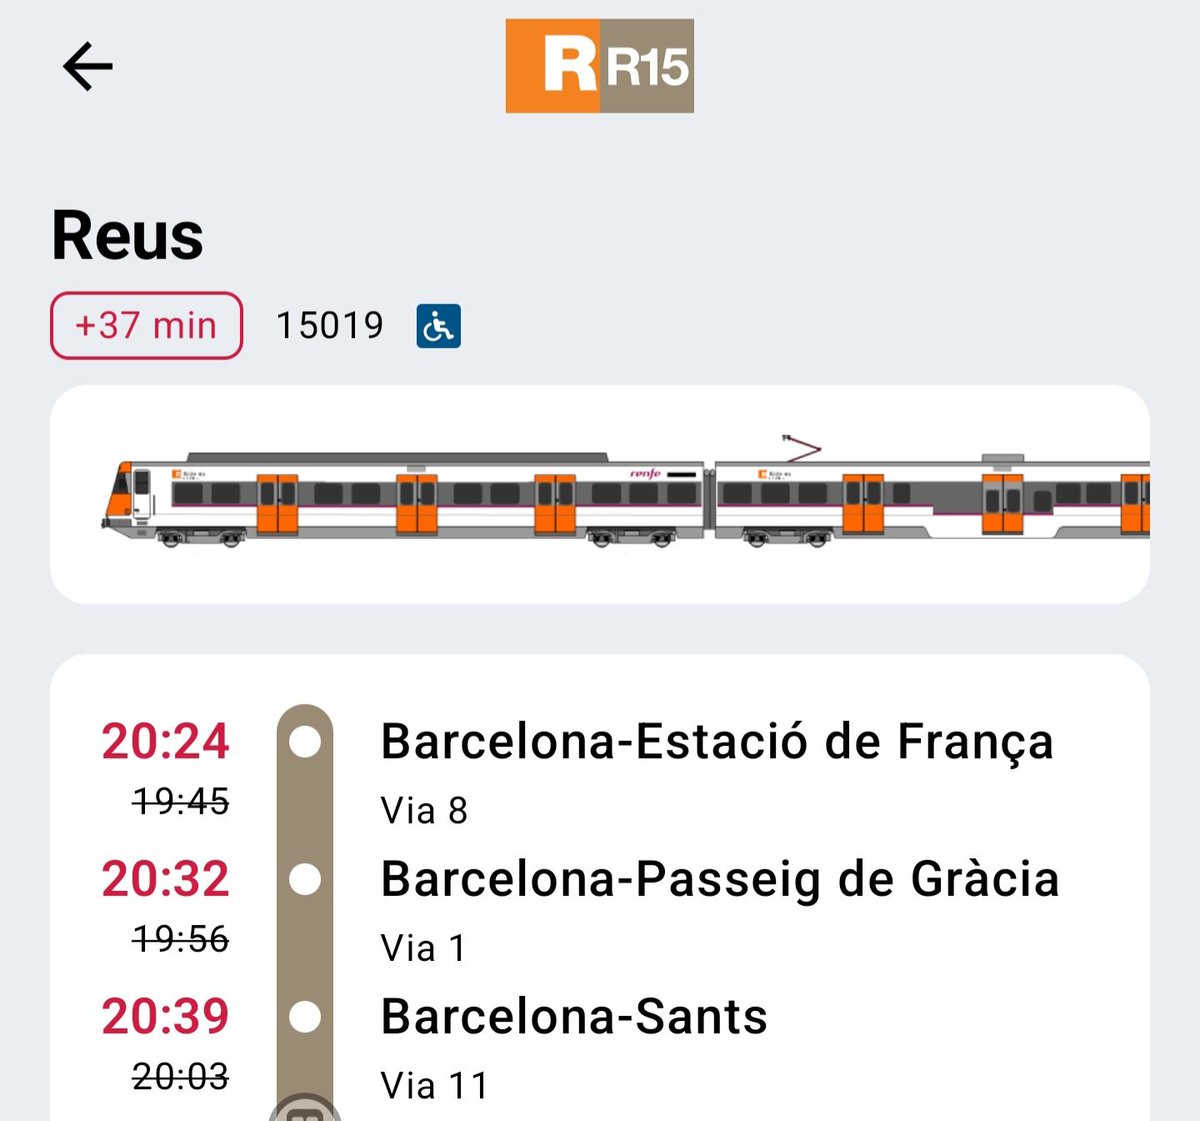Tap the +37 min delay badge
Image resolution: width=1200 pixels, height=1121 pixels.
click(146, 325)
